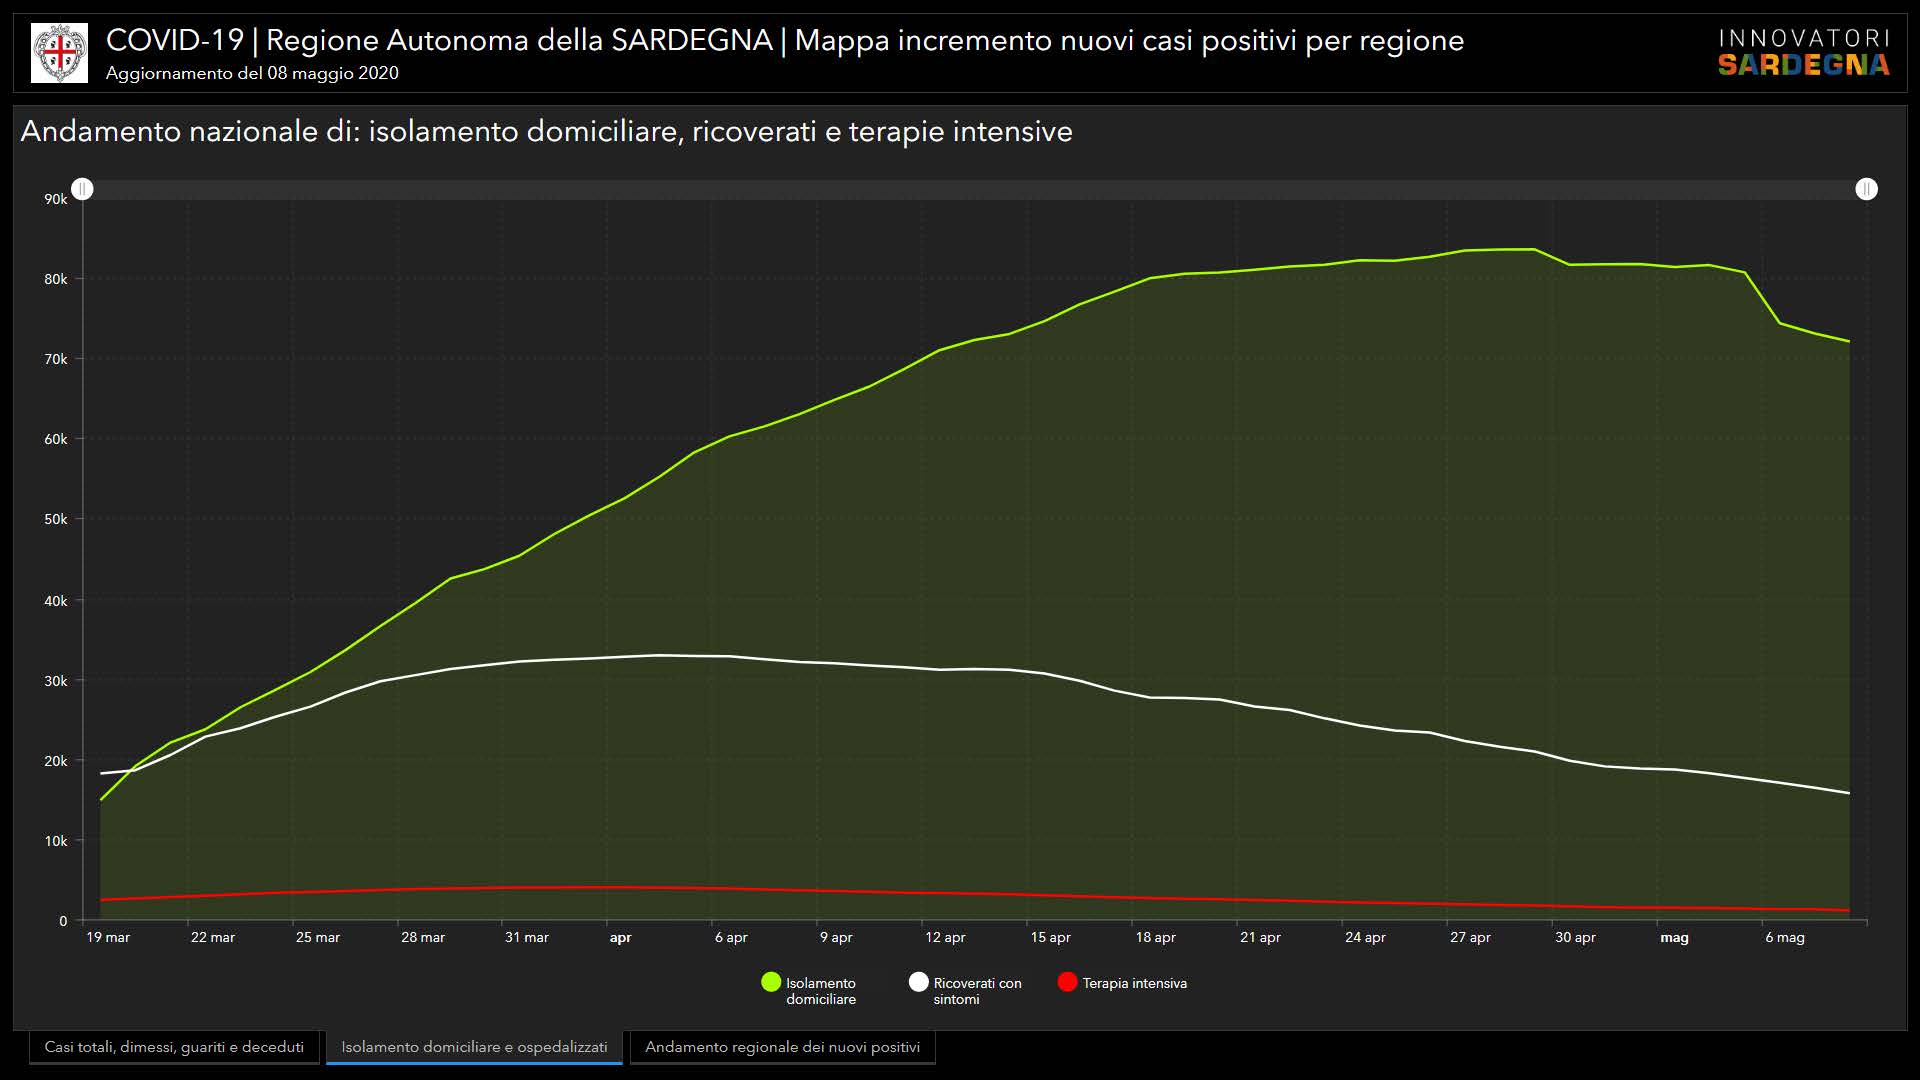This screenshot has height=1080, width=1920.
Task: Open Casi totali, dimessi, guariti e deceduti tab
Action: point(174,1047)
